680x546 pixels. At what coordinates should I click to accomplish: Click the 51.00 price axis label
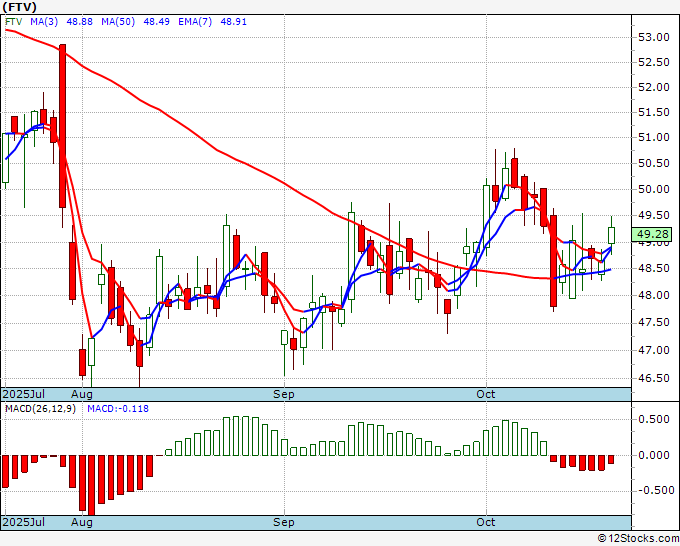point(654,137)
